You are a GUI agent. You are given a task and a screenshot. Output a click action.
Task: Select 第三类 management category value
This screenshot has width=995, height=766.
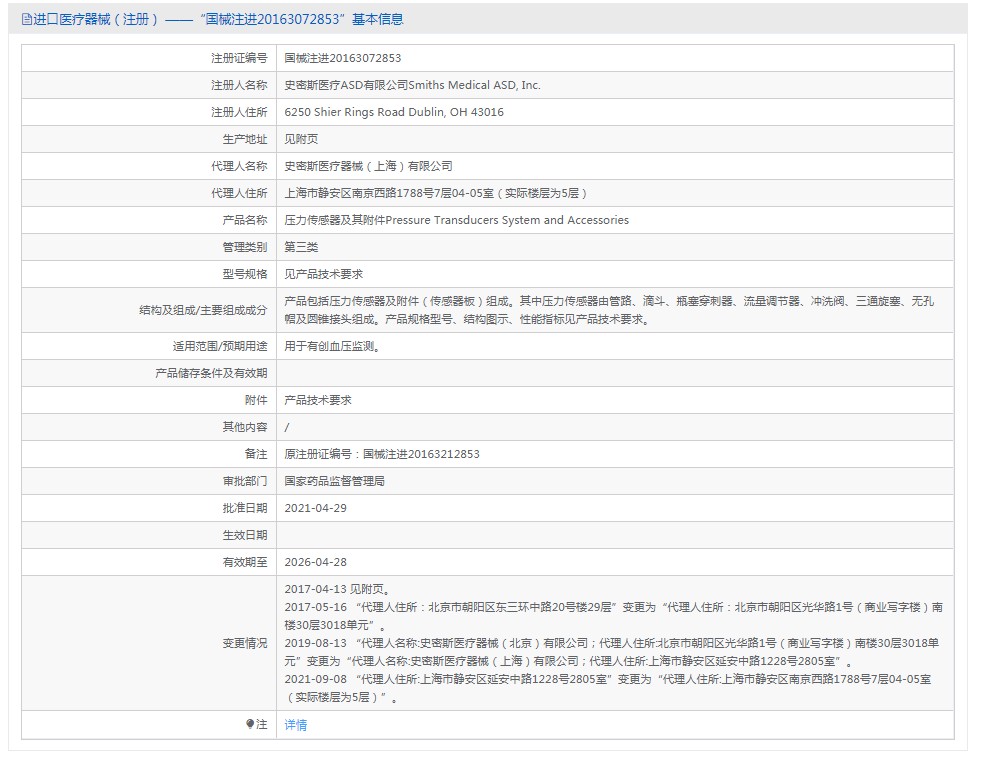(301, 247)
